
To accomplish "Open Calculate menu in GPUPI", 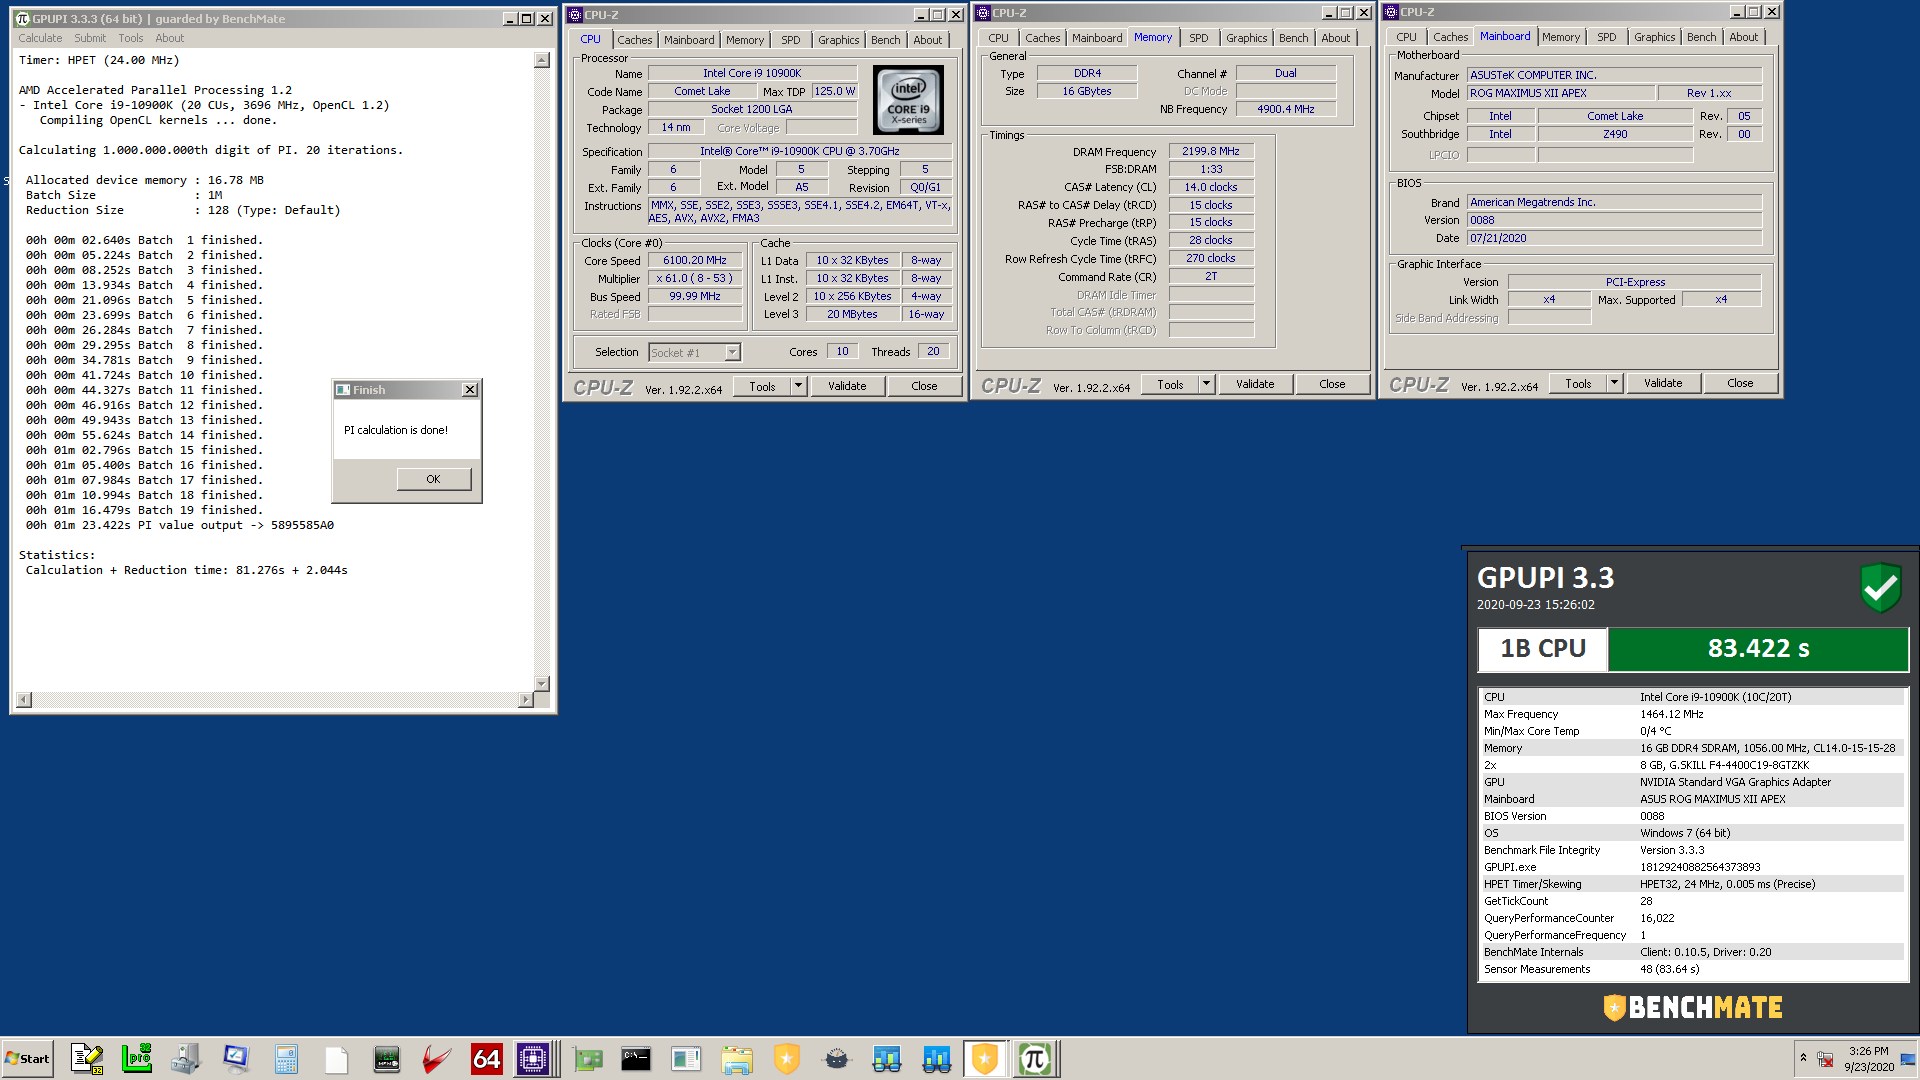I will click(40, 38).
